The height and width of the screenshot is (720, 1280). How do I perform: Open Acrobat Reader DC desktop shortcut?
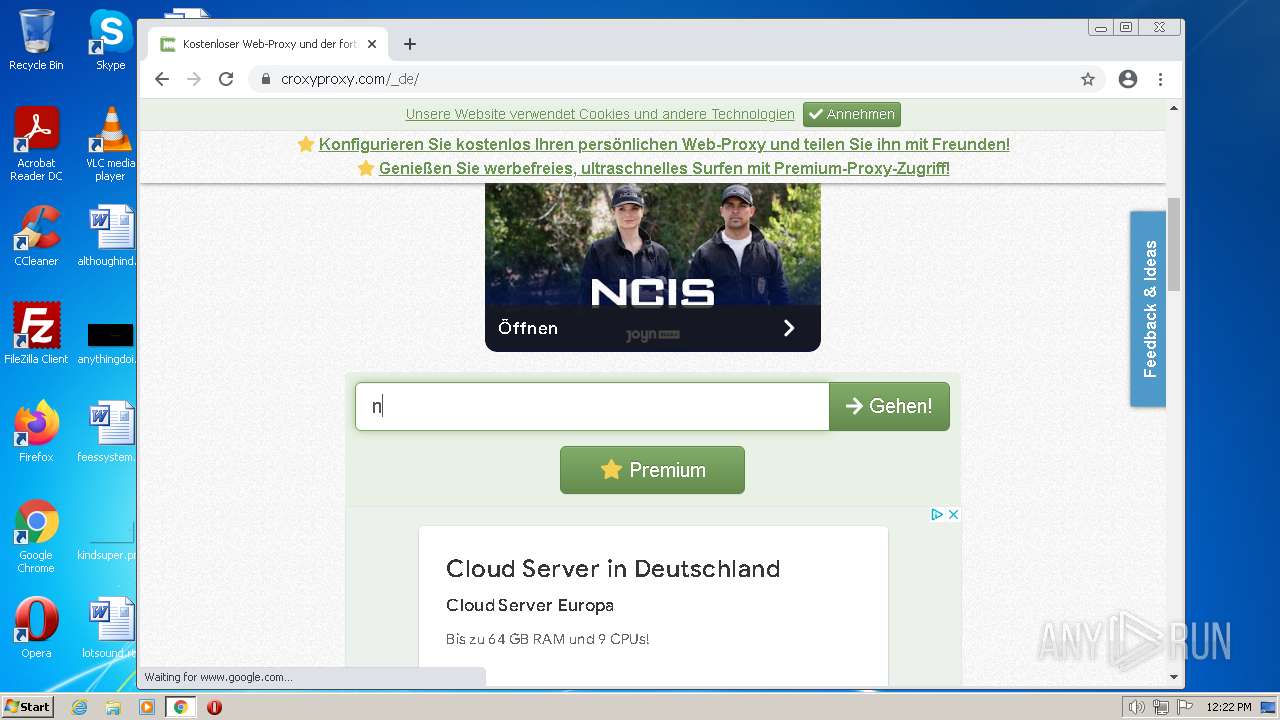pyautogui.click(x=36, y=144)
